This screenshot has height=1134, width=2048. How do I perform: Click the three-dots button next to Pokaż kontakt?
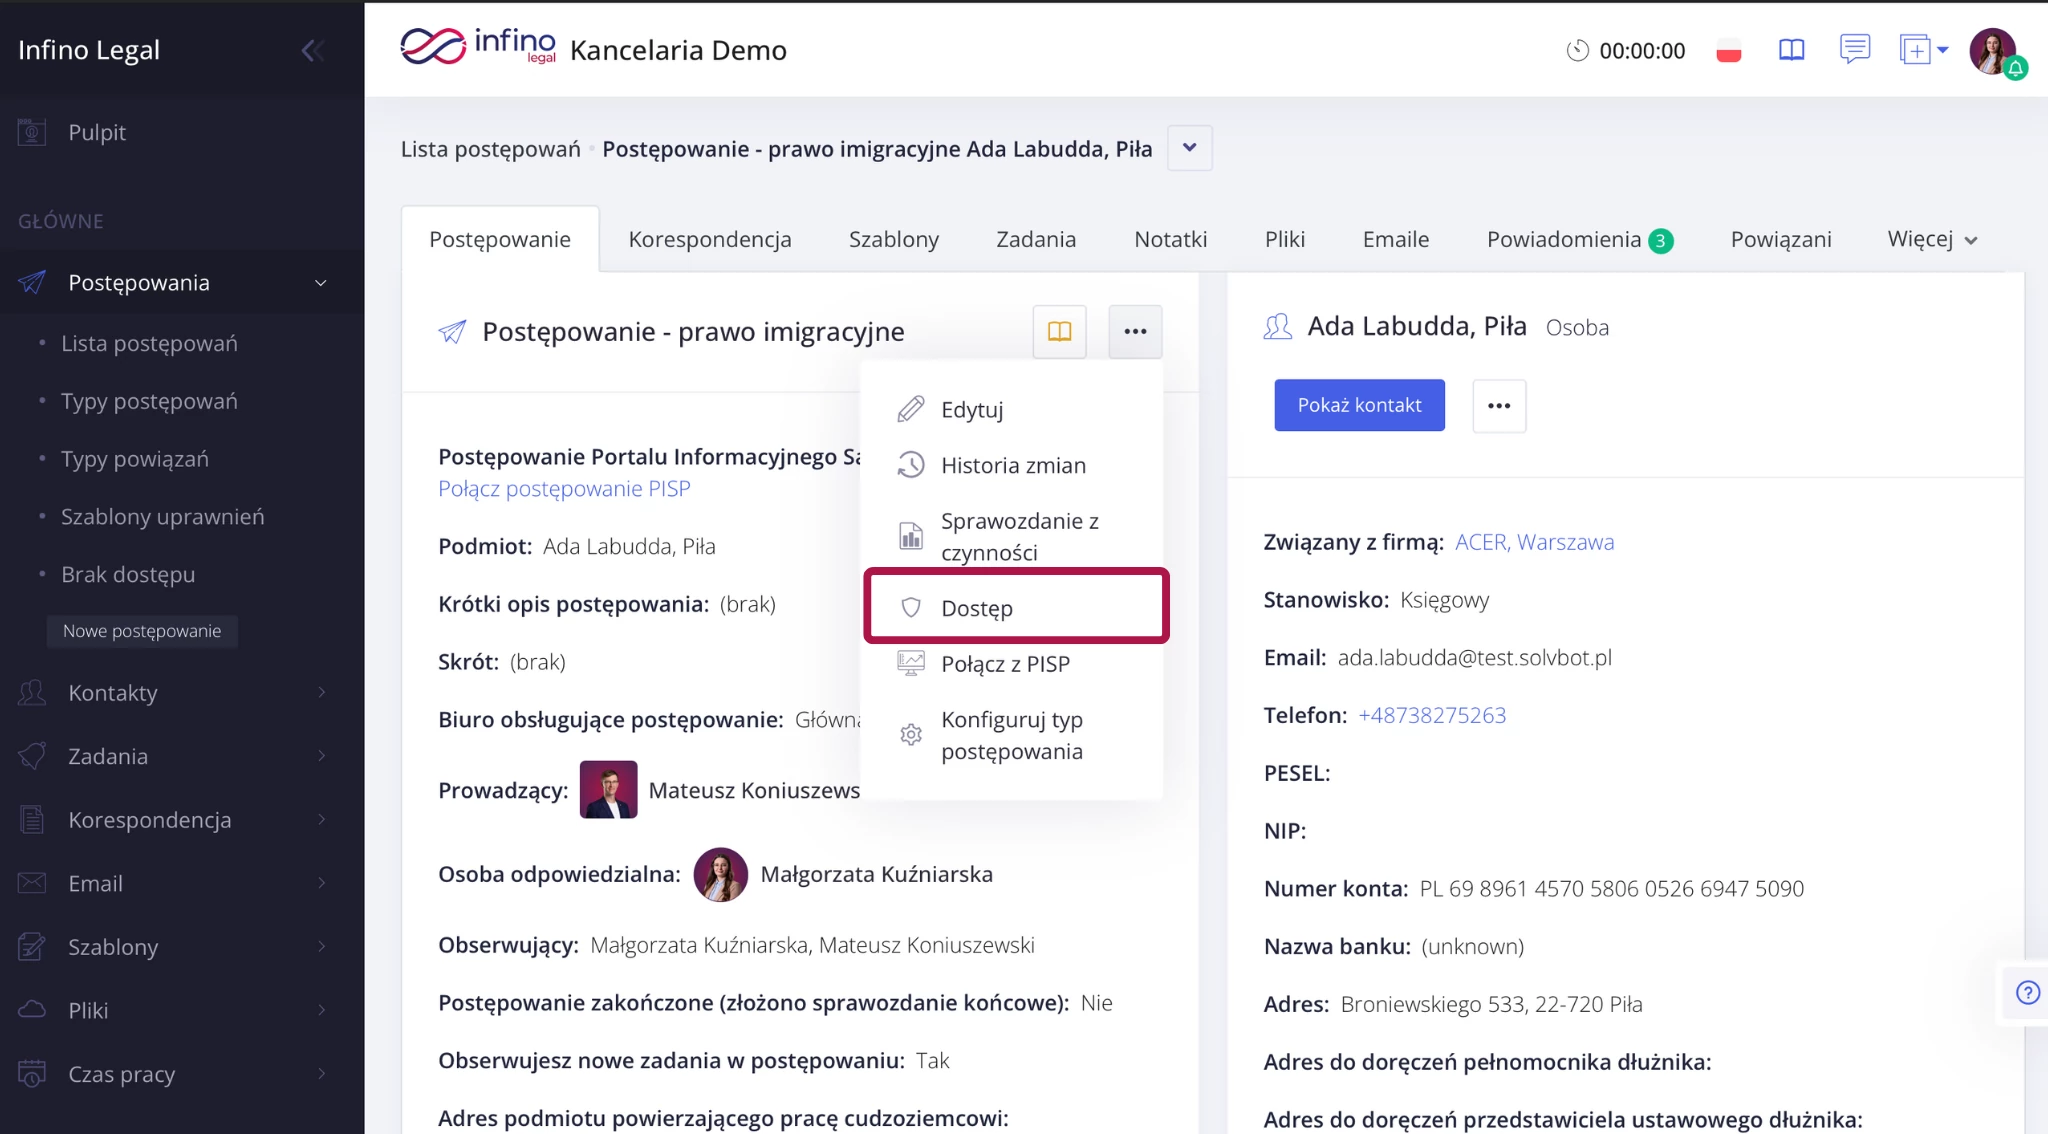1498,405
